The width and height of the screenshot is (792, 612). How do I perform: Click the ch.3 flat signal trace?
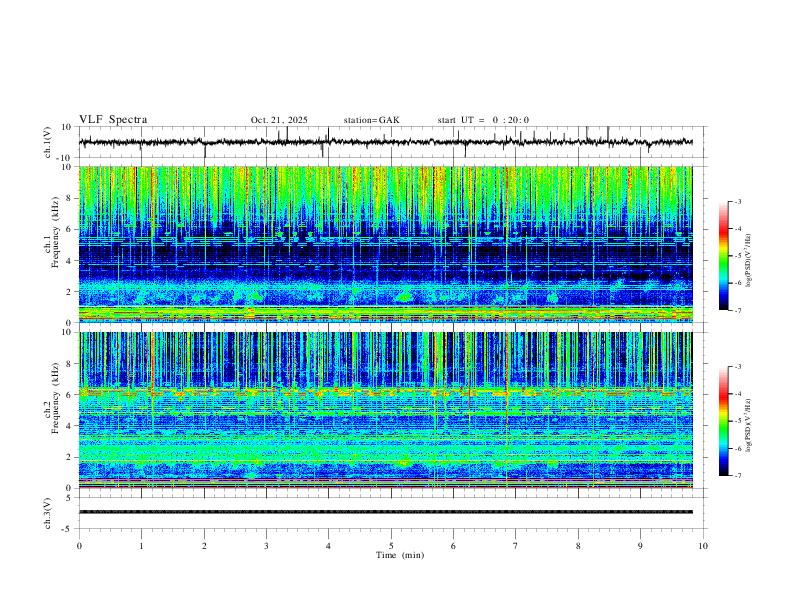(386, 512)
